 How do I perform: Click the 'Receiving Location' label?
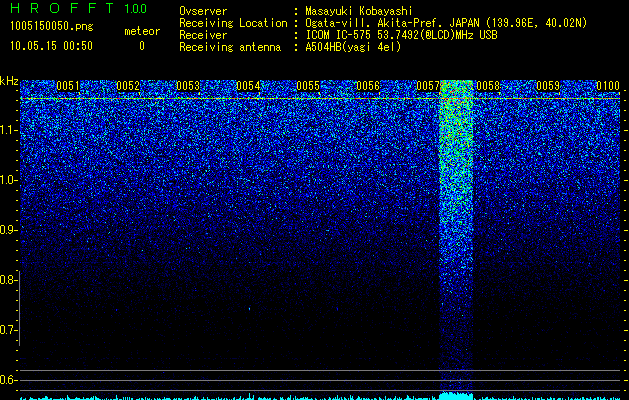233,23
